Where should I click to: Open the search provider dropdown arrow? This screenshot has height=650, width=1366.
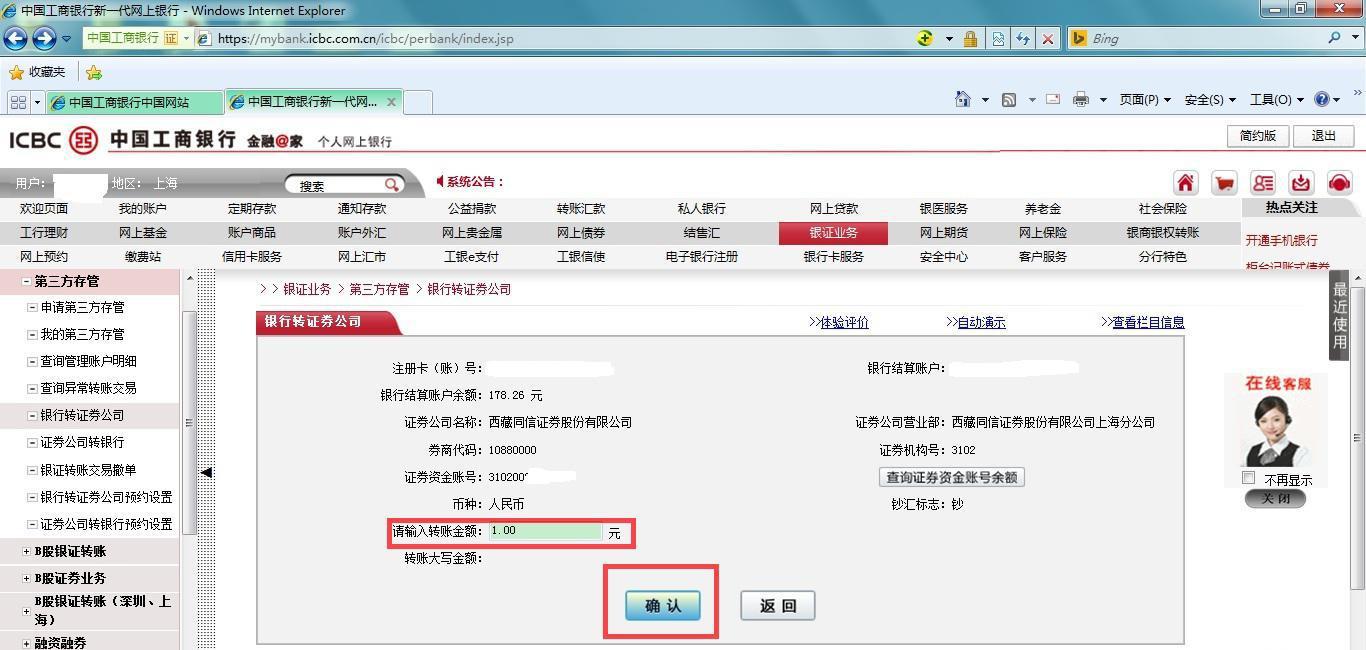(x=1356, y=38)
